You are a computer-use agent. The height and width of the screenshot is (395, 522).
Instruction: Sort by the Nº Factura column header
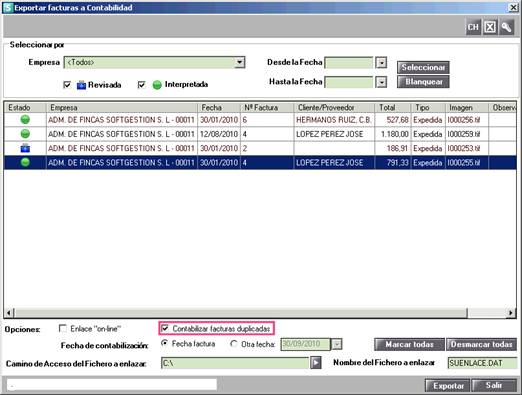pyautogui.click(x=267, y=108)
